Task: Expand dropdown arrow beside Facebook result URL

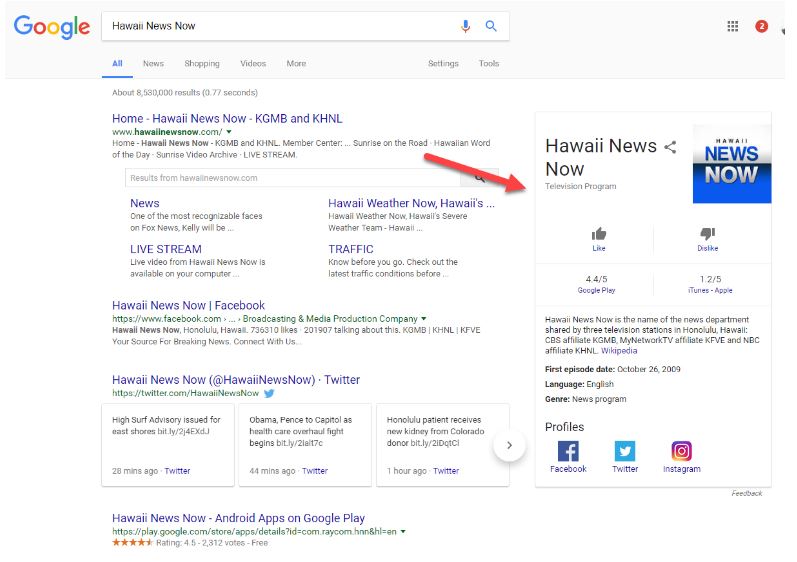Action: [424, 319]
